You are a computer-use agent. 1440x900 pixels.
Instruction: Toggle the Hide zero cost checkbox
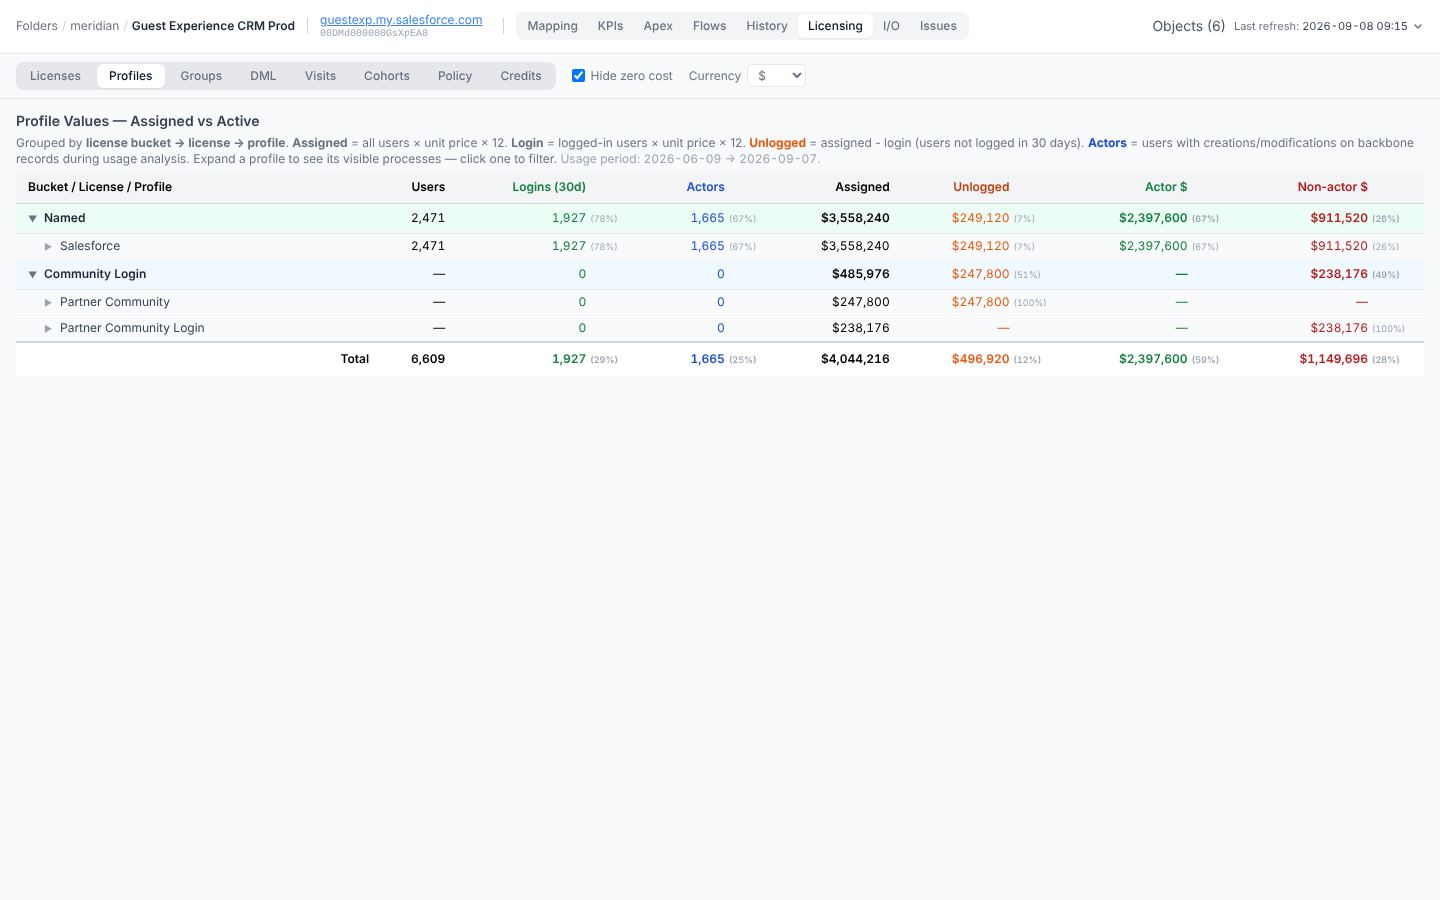(578, 76)
